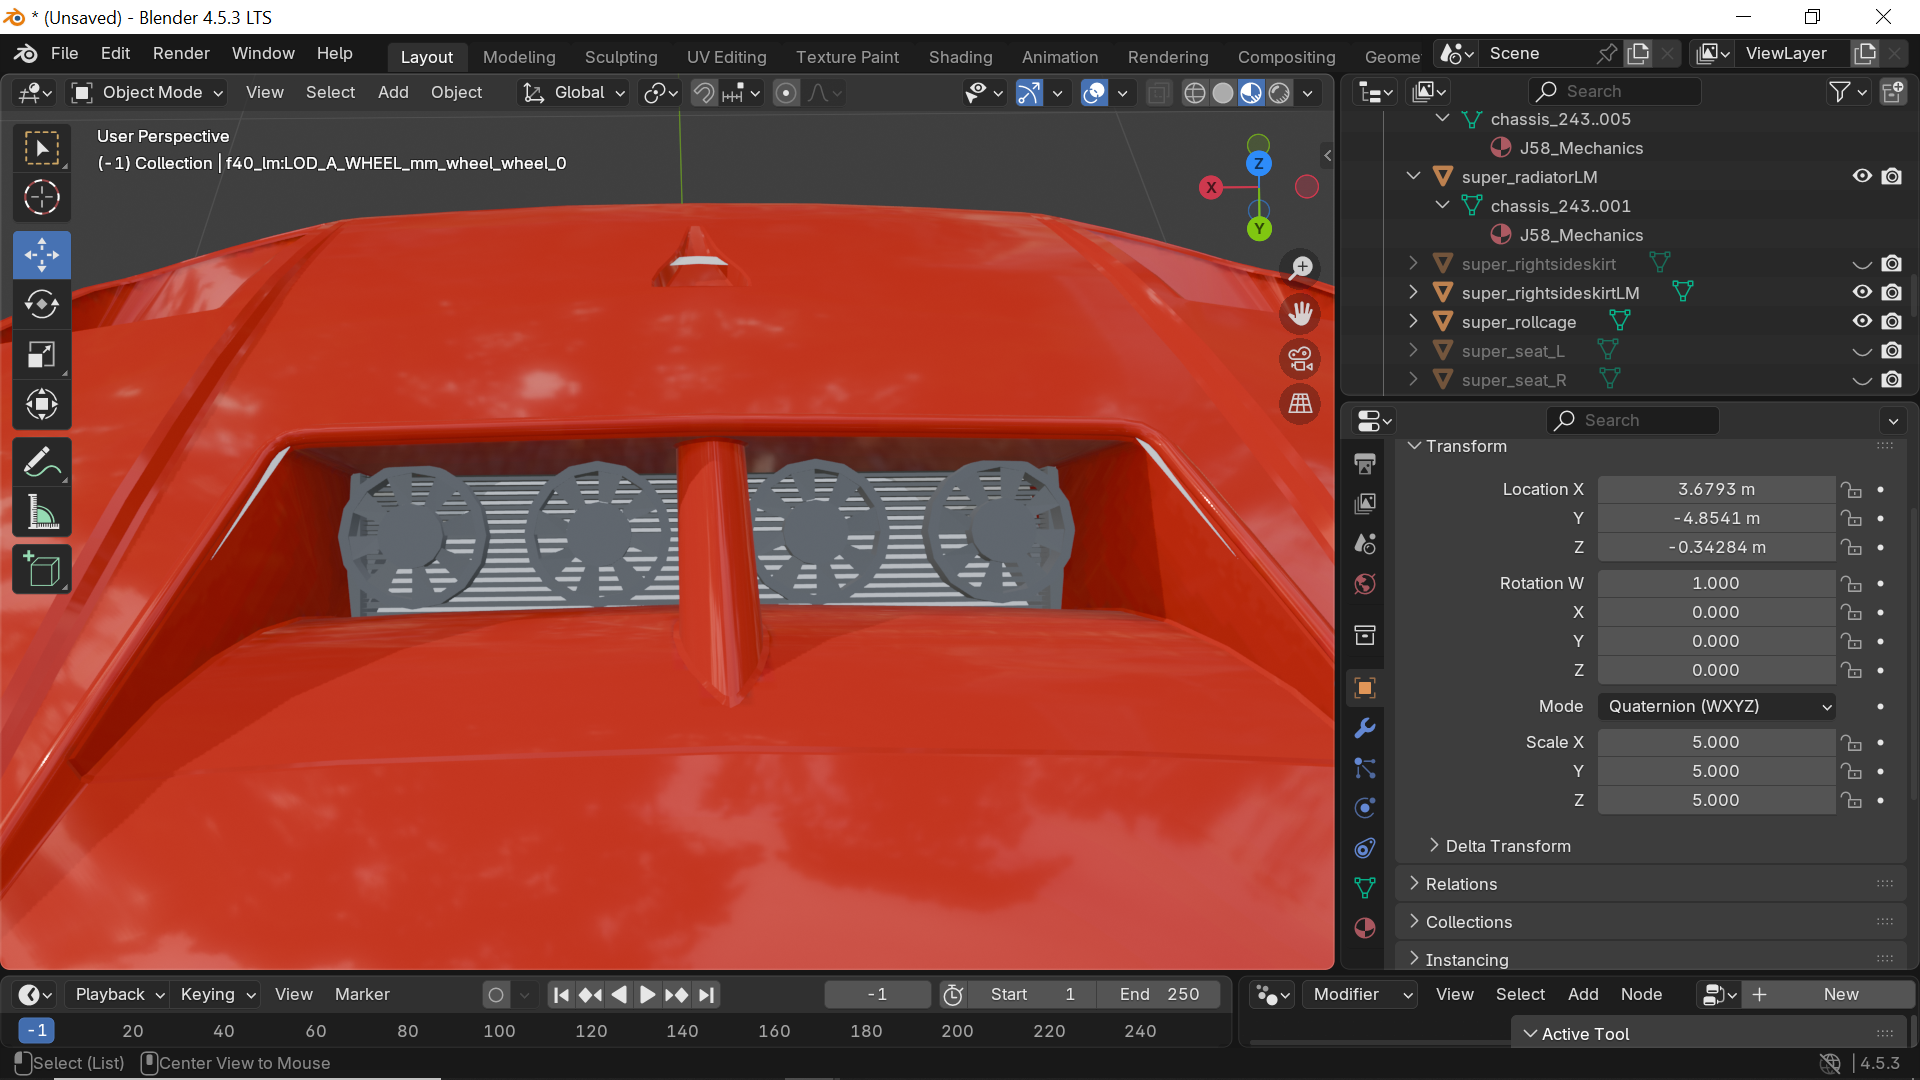Open rotation Mode Quaternion dropdown
1920x1080 pixels.
(1716, 706)
